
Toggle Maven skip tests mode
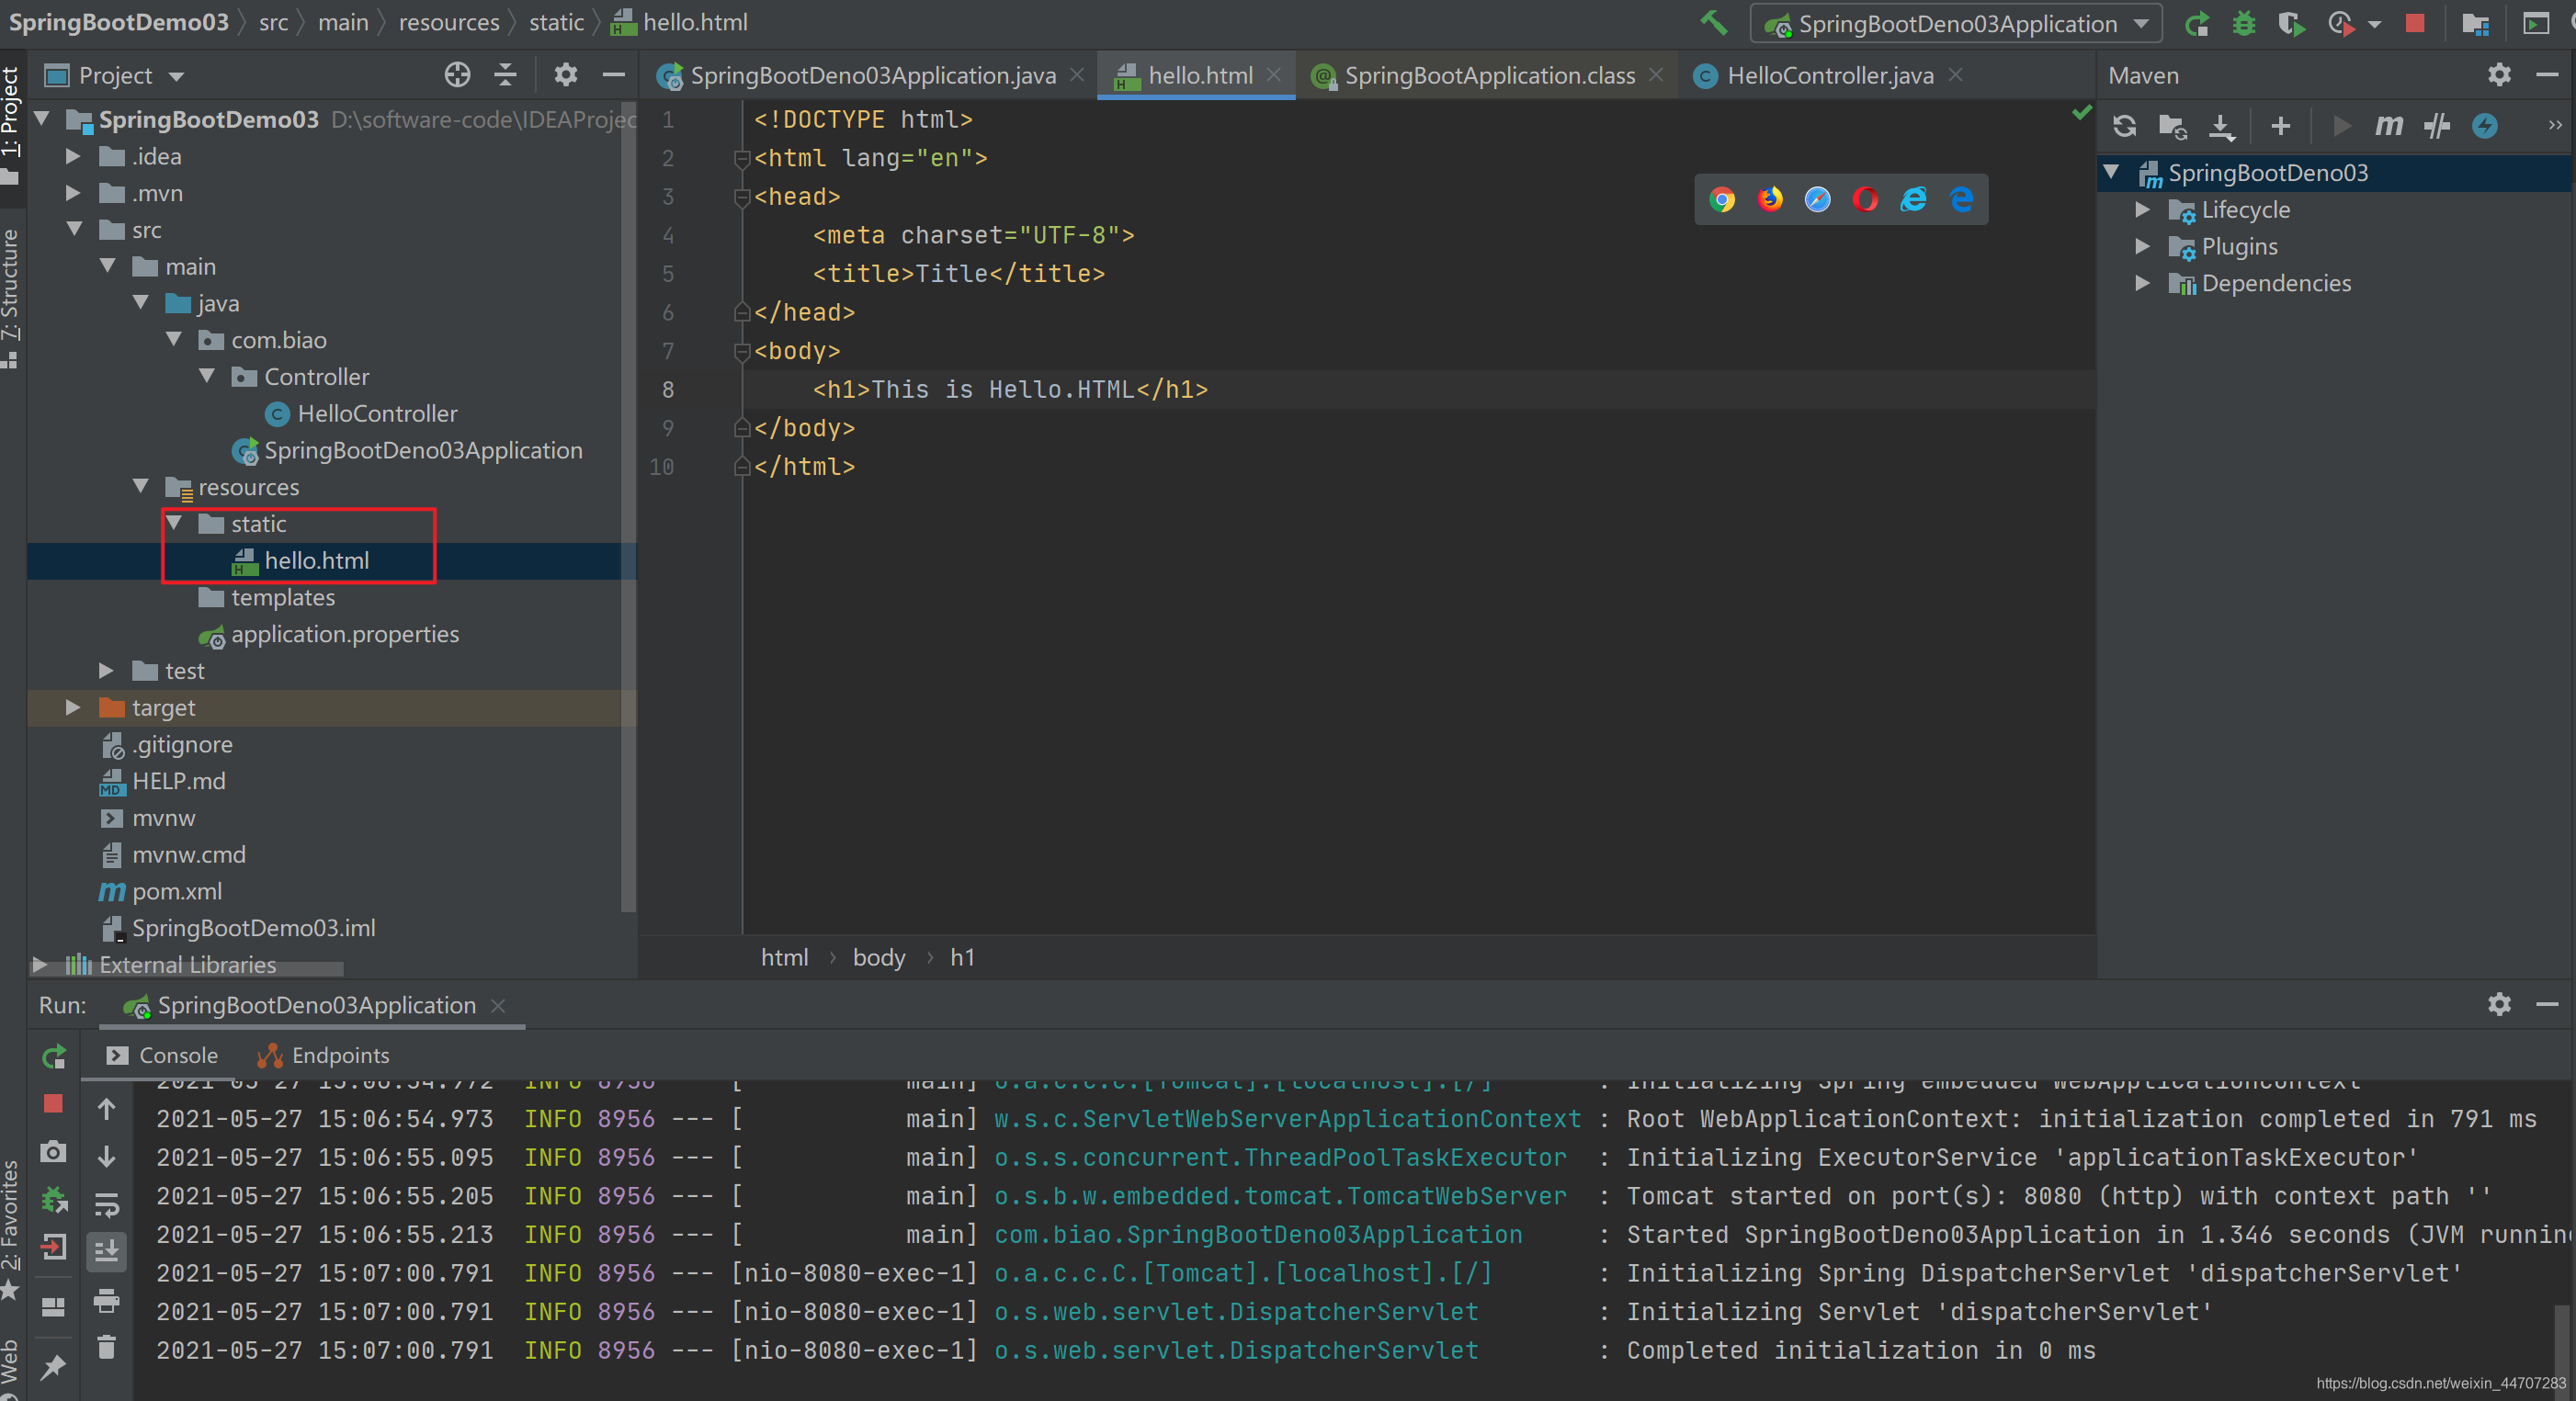click(2436, 126)
